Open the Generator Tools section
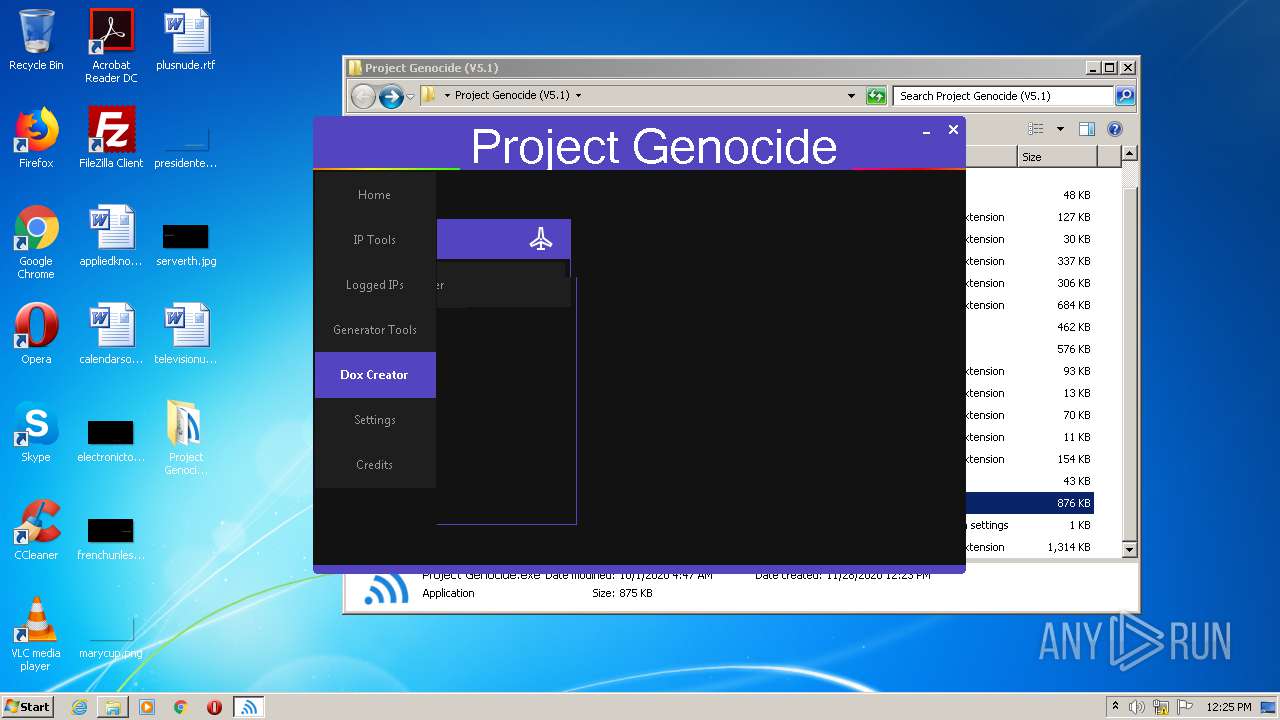The image size is (1280, 720). click(375, 330)
